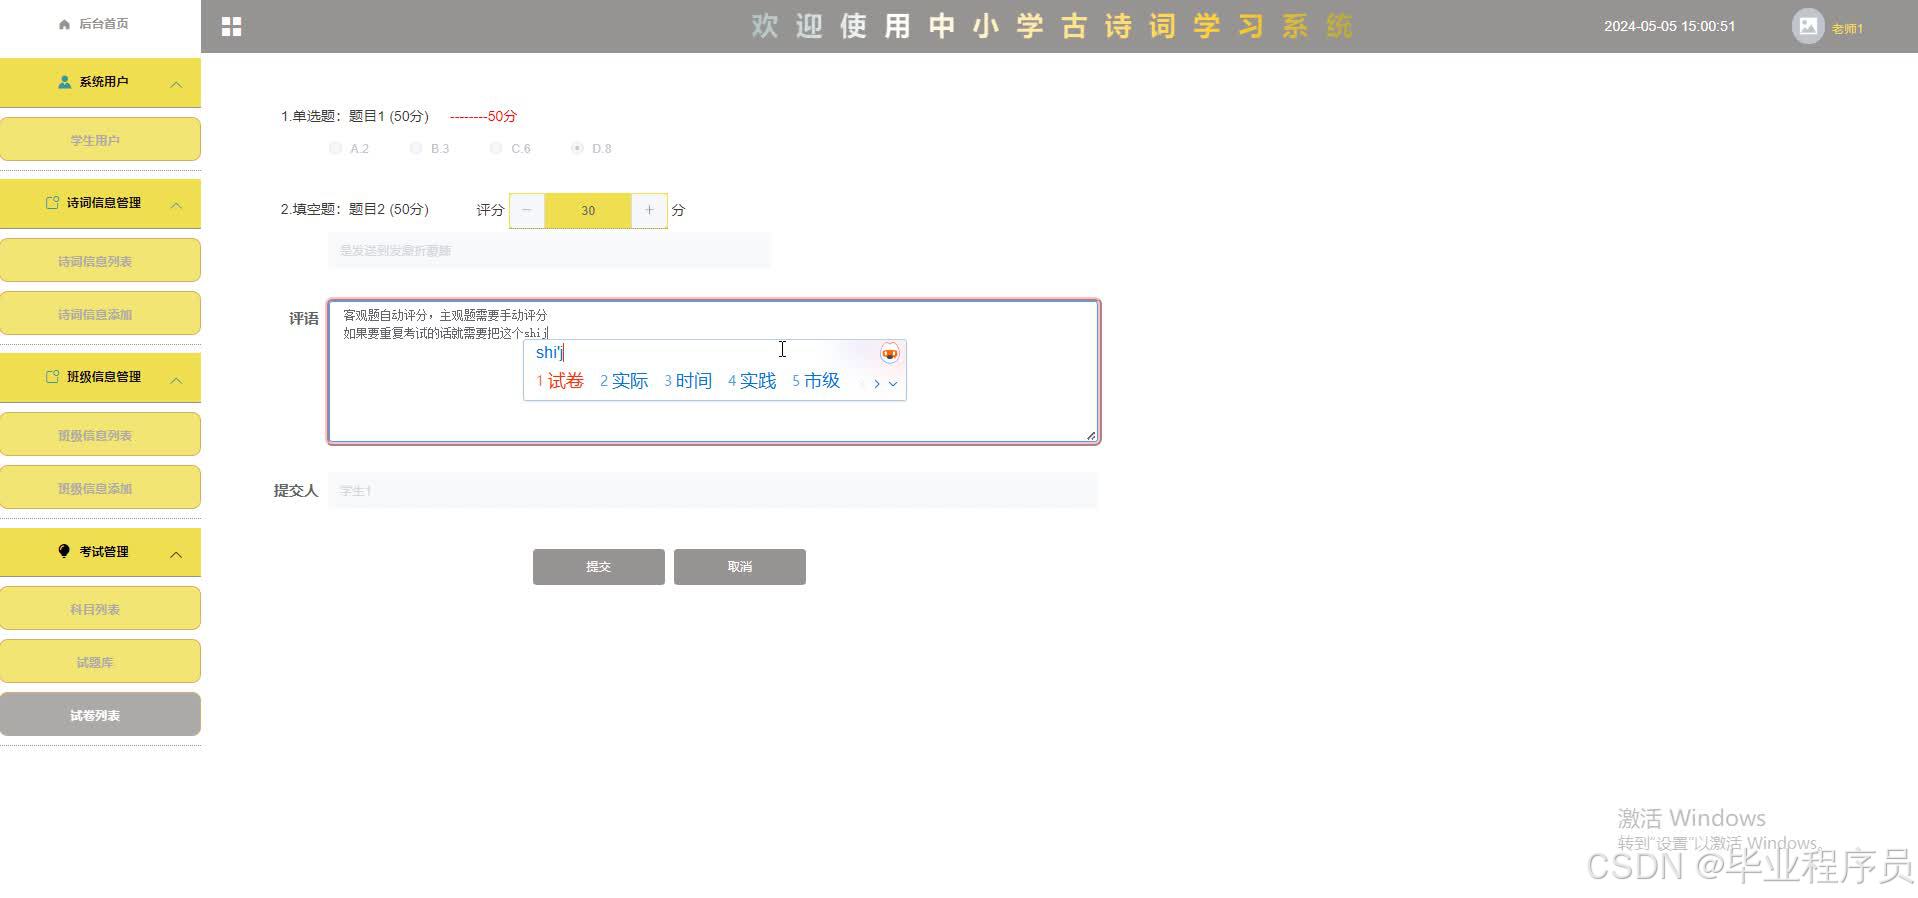Open 诗词信息添加 menu item
Image resolution: width=1918 pixels, height=898 pixels.
pos(100,313)
